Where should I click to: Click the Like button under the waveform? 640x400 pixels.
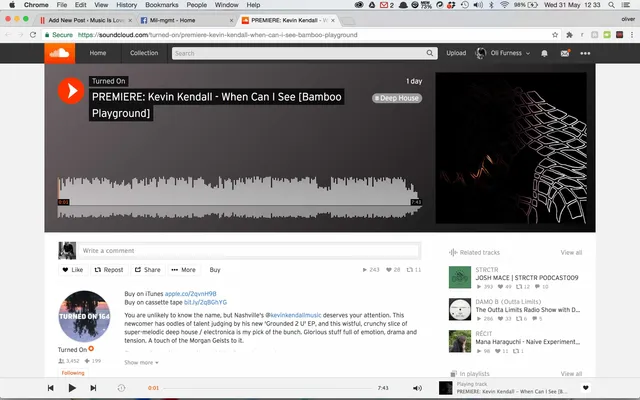coord(73,270)
